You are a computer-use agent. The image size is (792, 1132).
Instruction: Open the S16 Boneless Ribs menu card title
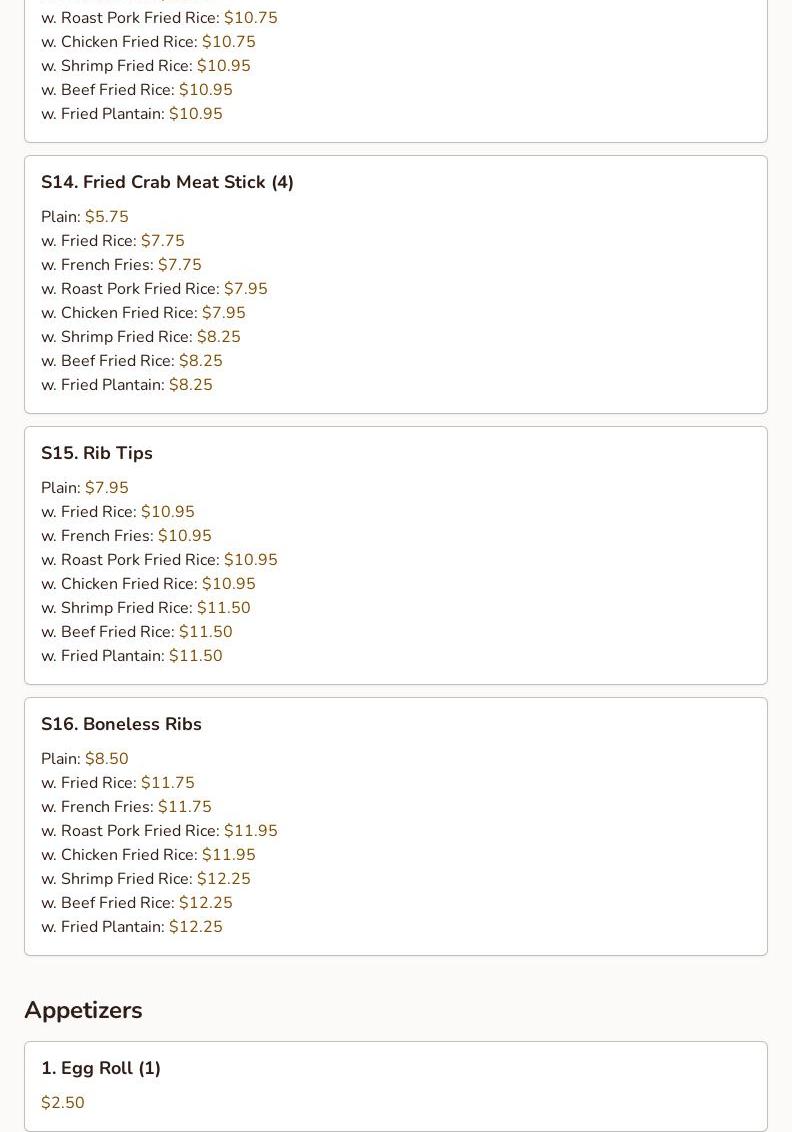point(121,723)
